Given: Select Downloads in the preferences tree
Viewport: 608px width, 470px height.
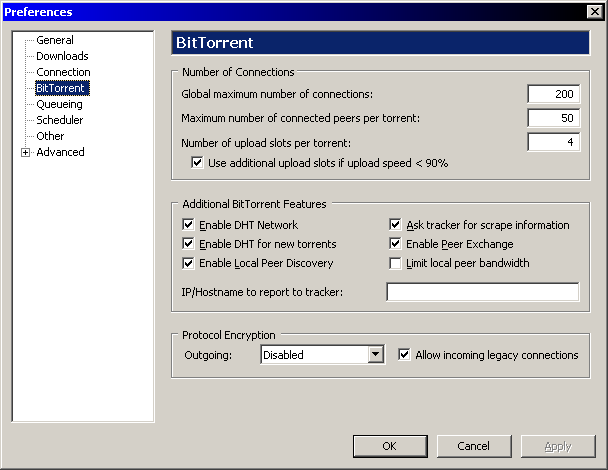Looking at the screenshot, I should [62, 56].
